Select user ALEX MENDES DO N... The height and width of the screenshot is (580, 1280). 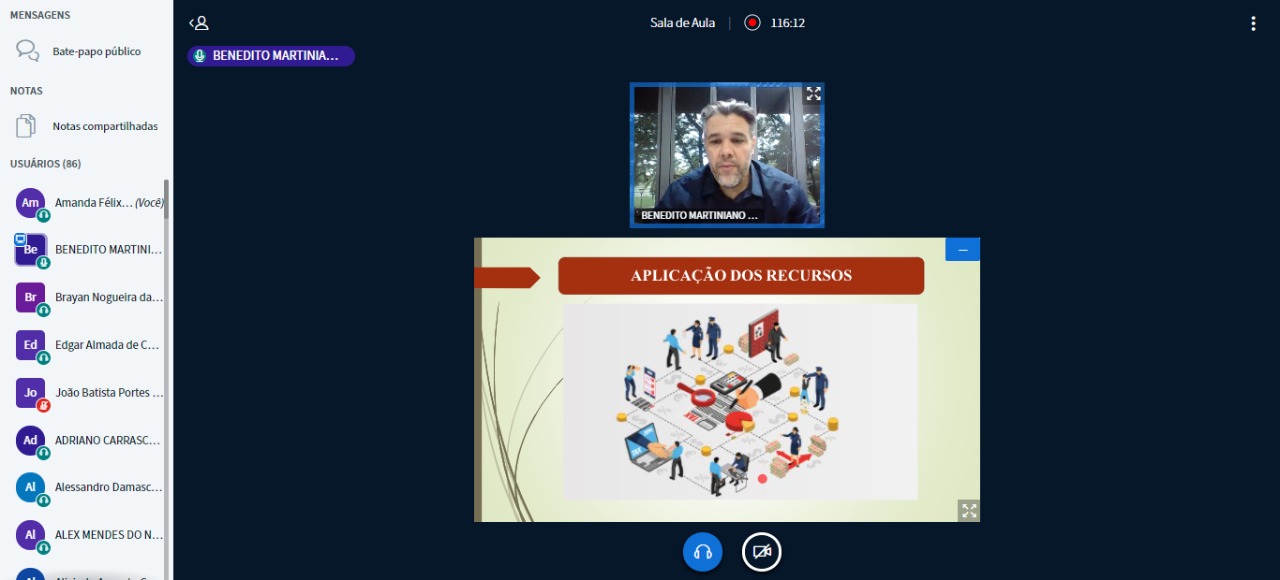pyautogui.click(x=86, y=535)
